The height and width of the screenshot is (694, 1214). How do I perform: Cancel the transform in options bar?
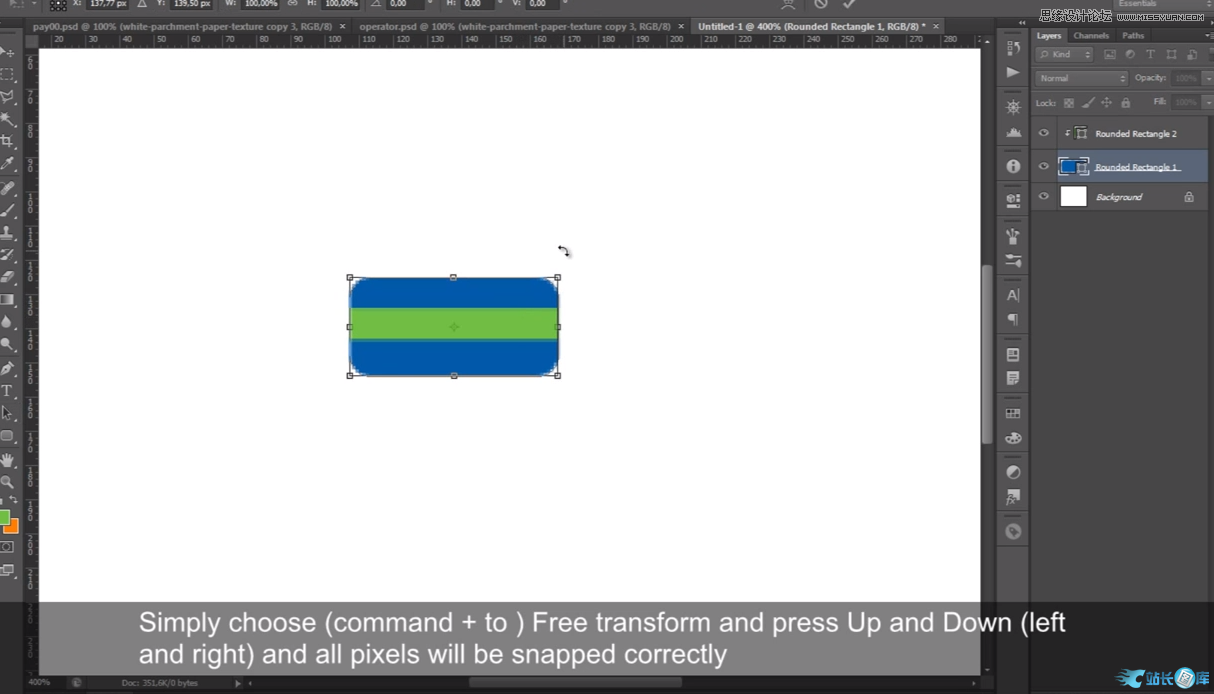click(820, 4)
